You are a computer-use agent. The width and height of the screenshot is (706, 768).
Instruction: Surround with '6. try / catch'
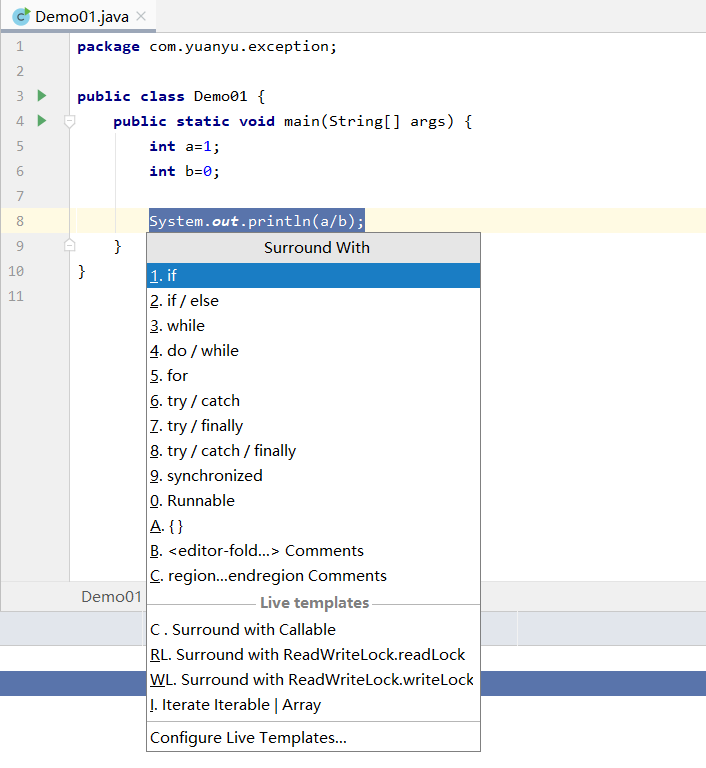(314, 401)
